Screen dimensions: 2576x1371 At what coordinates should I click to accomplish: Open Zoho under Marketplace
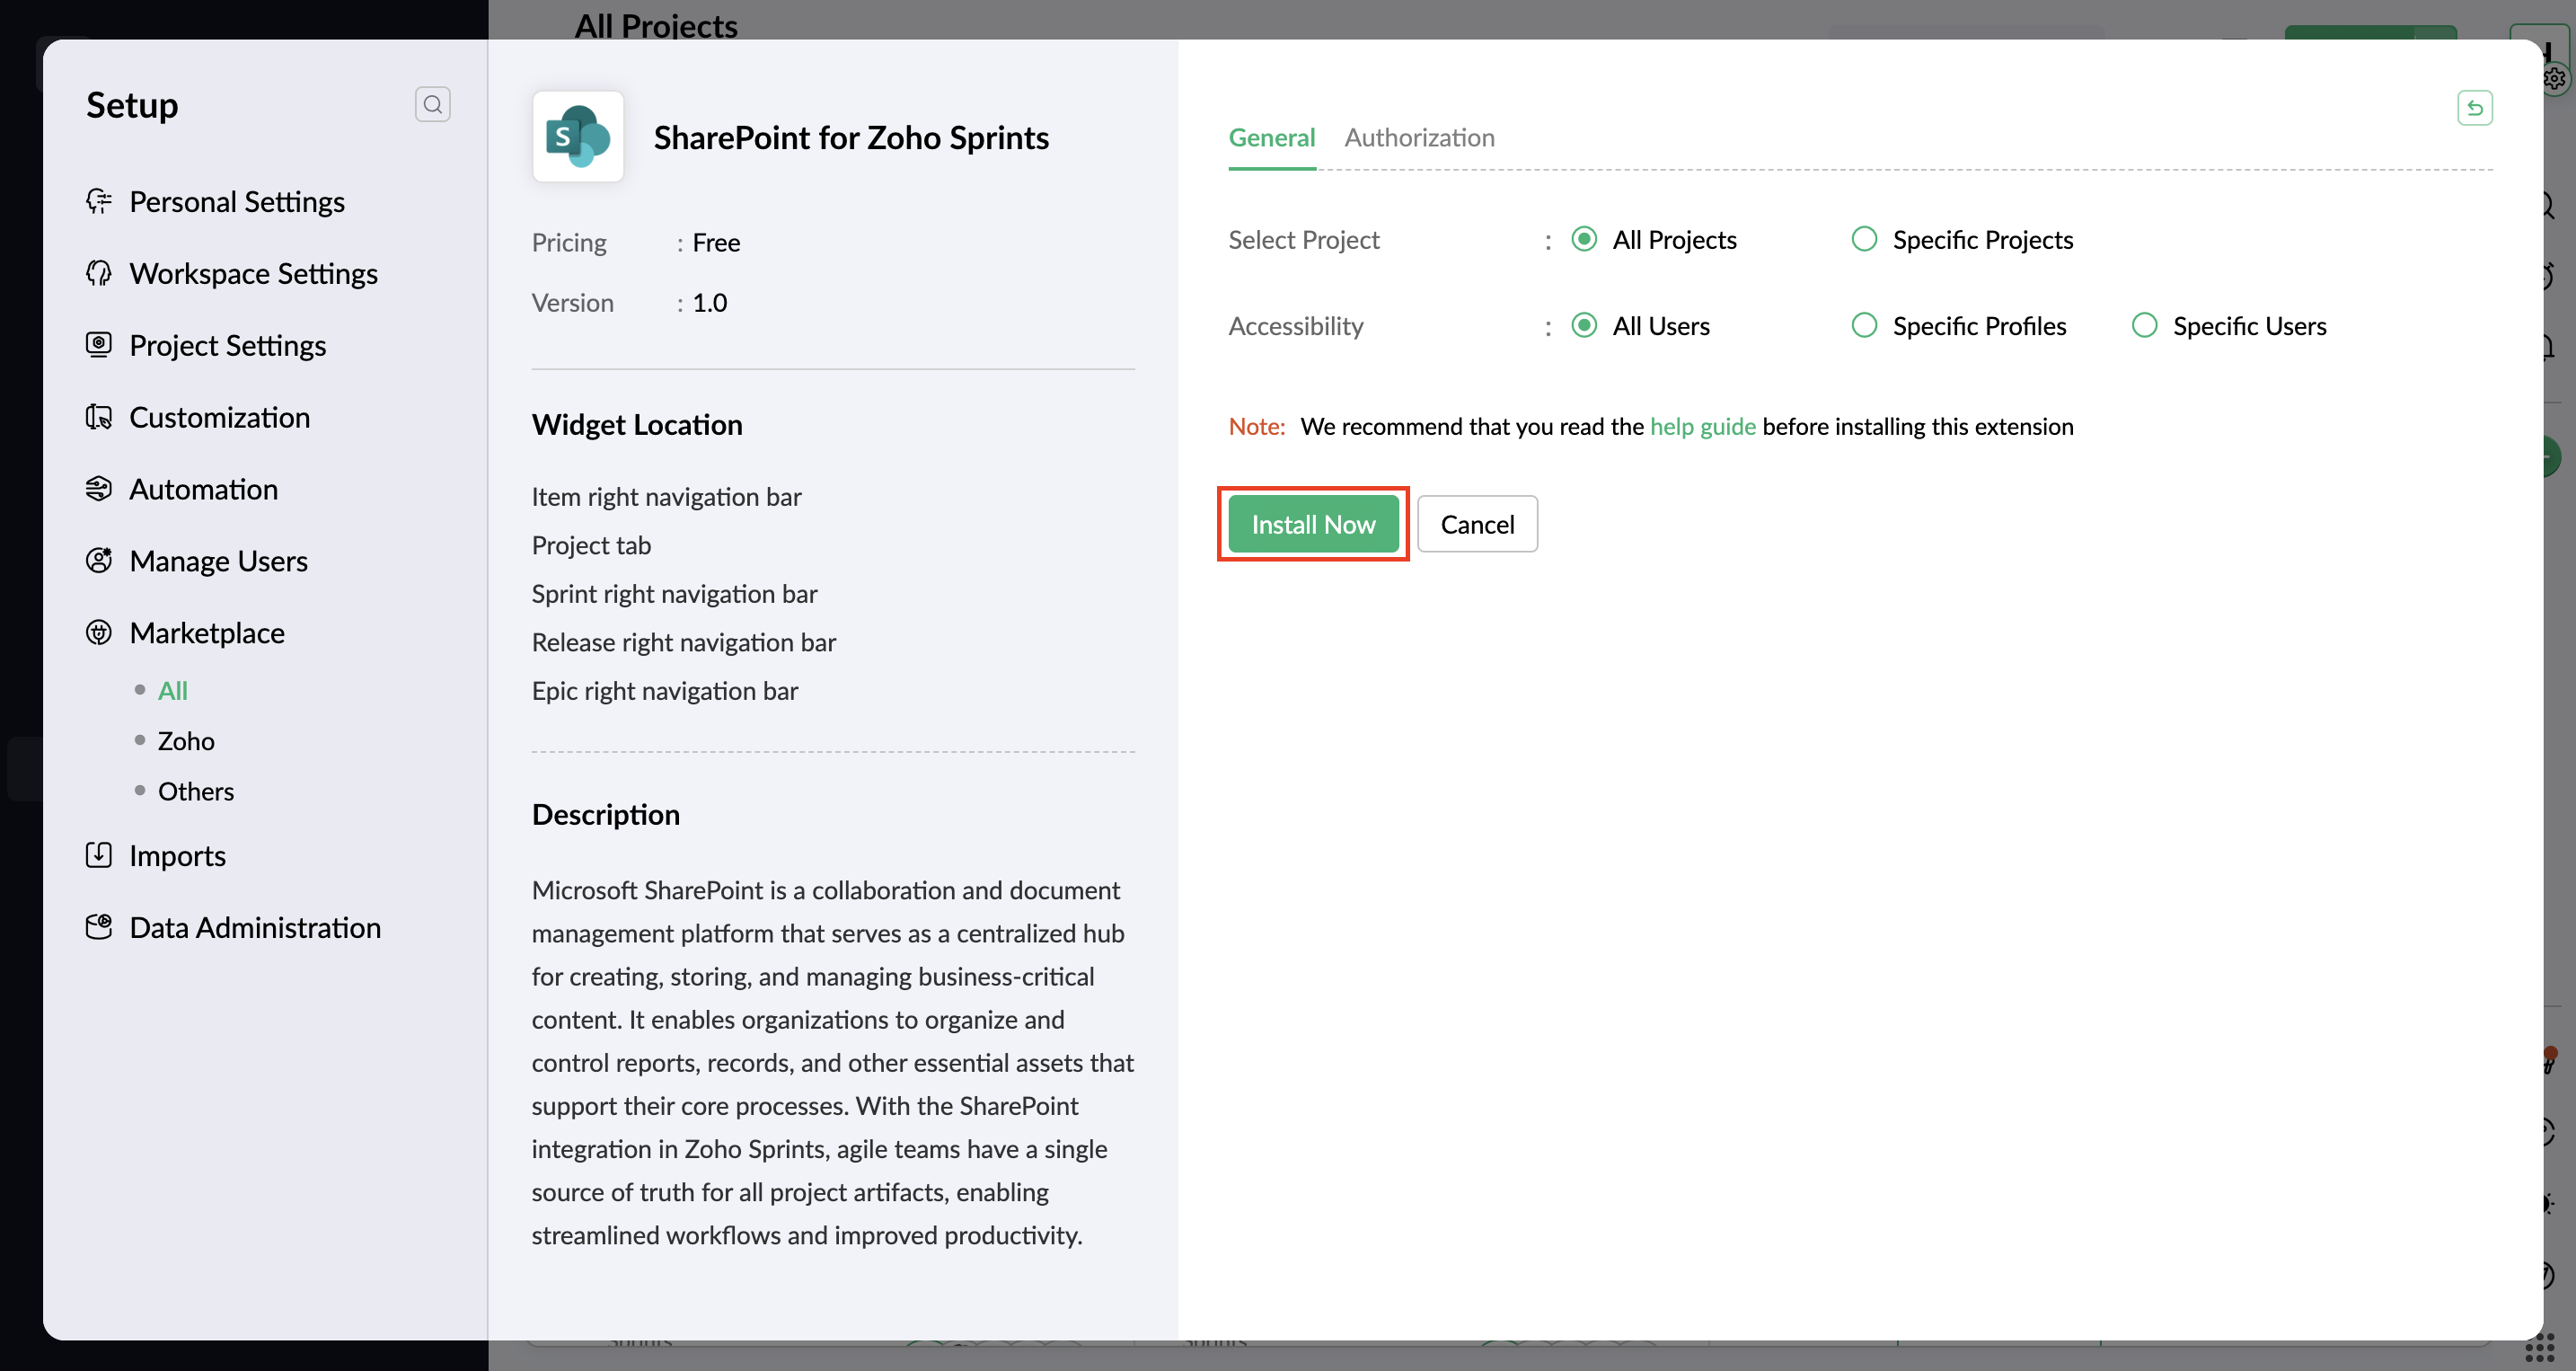(186, 741)
